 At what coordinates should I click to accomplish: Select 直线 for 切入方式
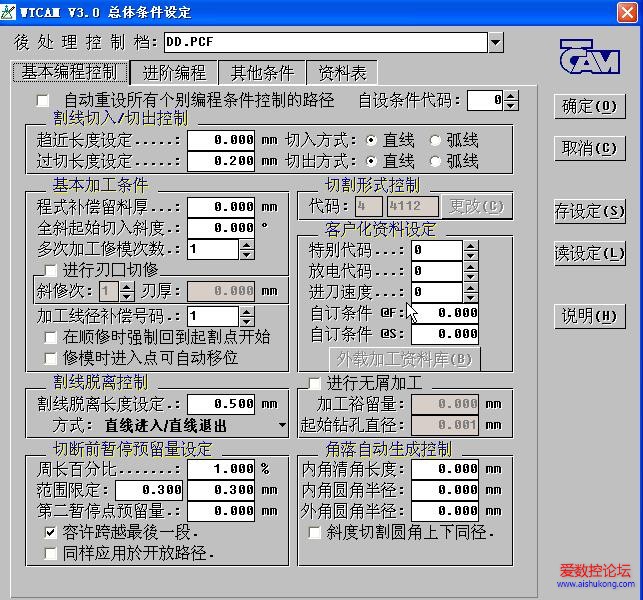pyautogui.click(x=371, y=140)
